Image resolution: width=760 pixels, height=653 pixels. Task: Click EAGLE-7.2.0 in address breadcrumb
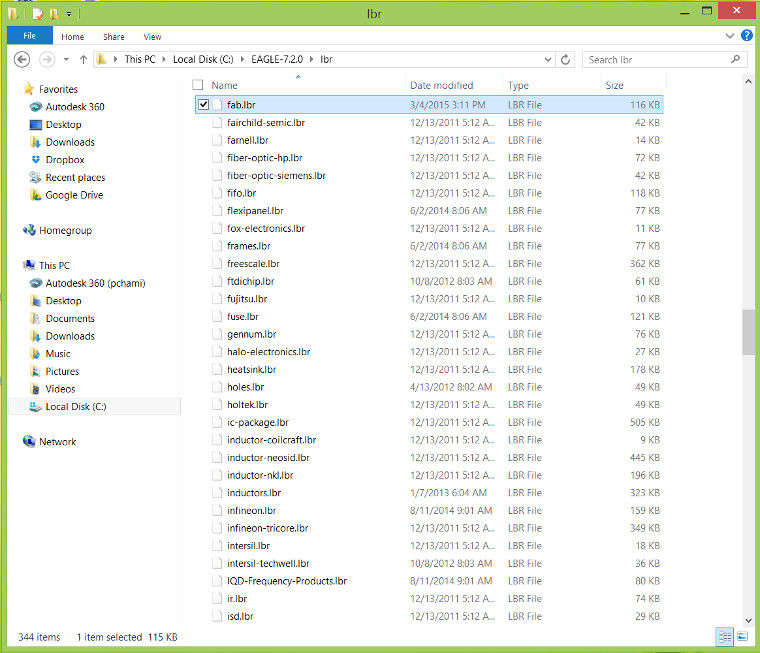pos(277,59)
